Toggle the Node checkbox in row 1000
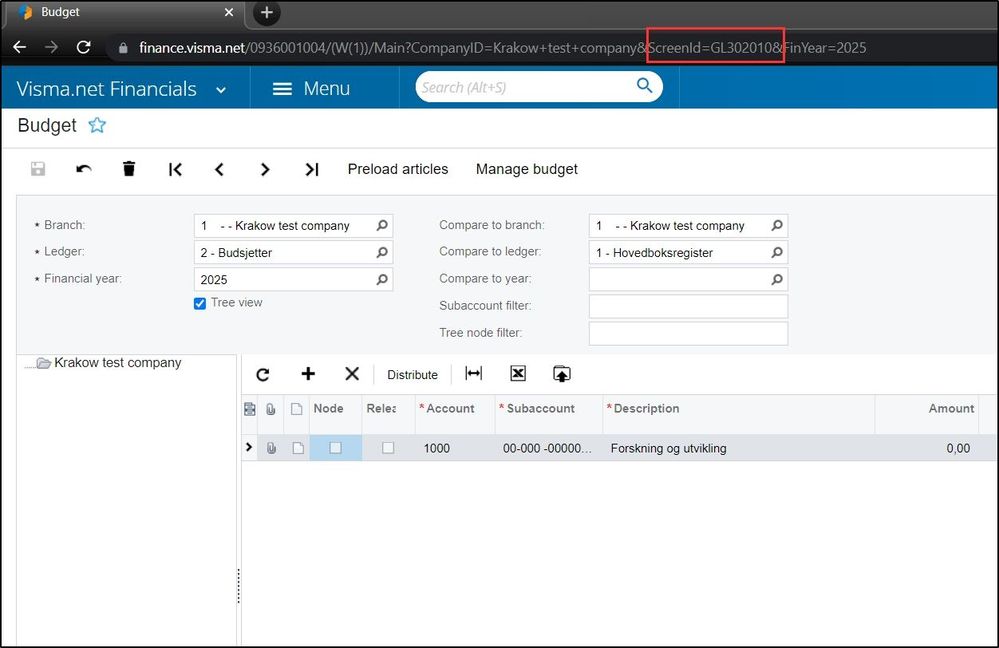The width and height of the screenshot is (999, 648). pyautogui.click(x=335, y=448)
